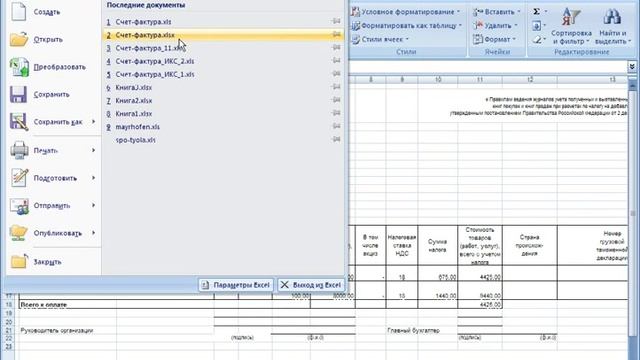
Task: Pin Счет-фактура.xls in recent list
Action: (336, 21)
